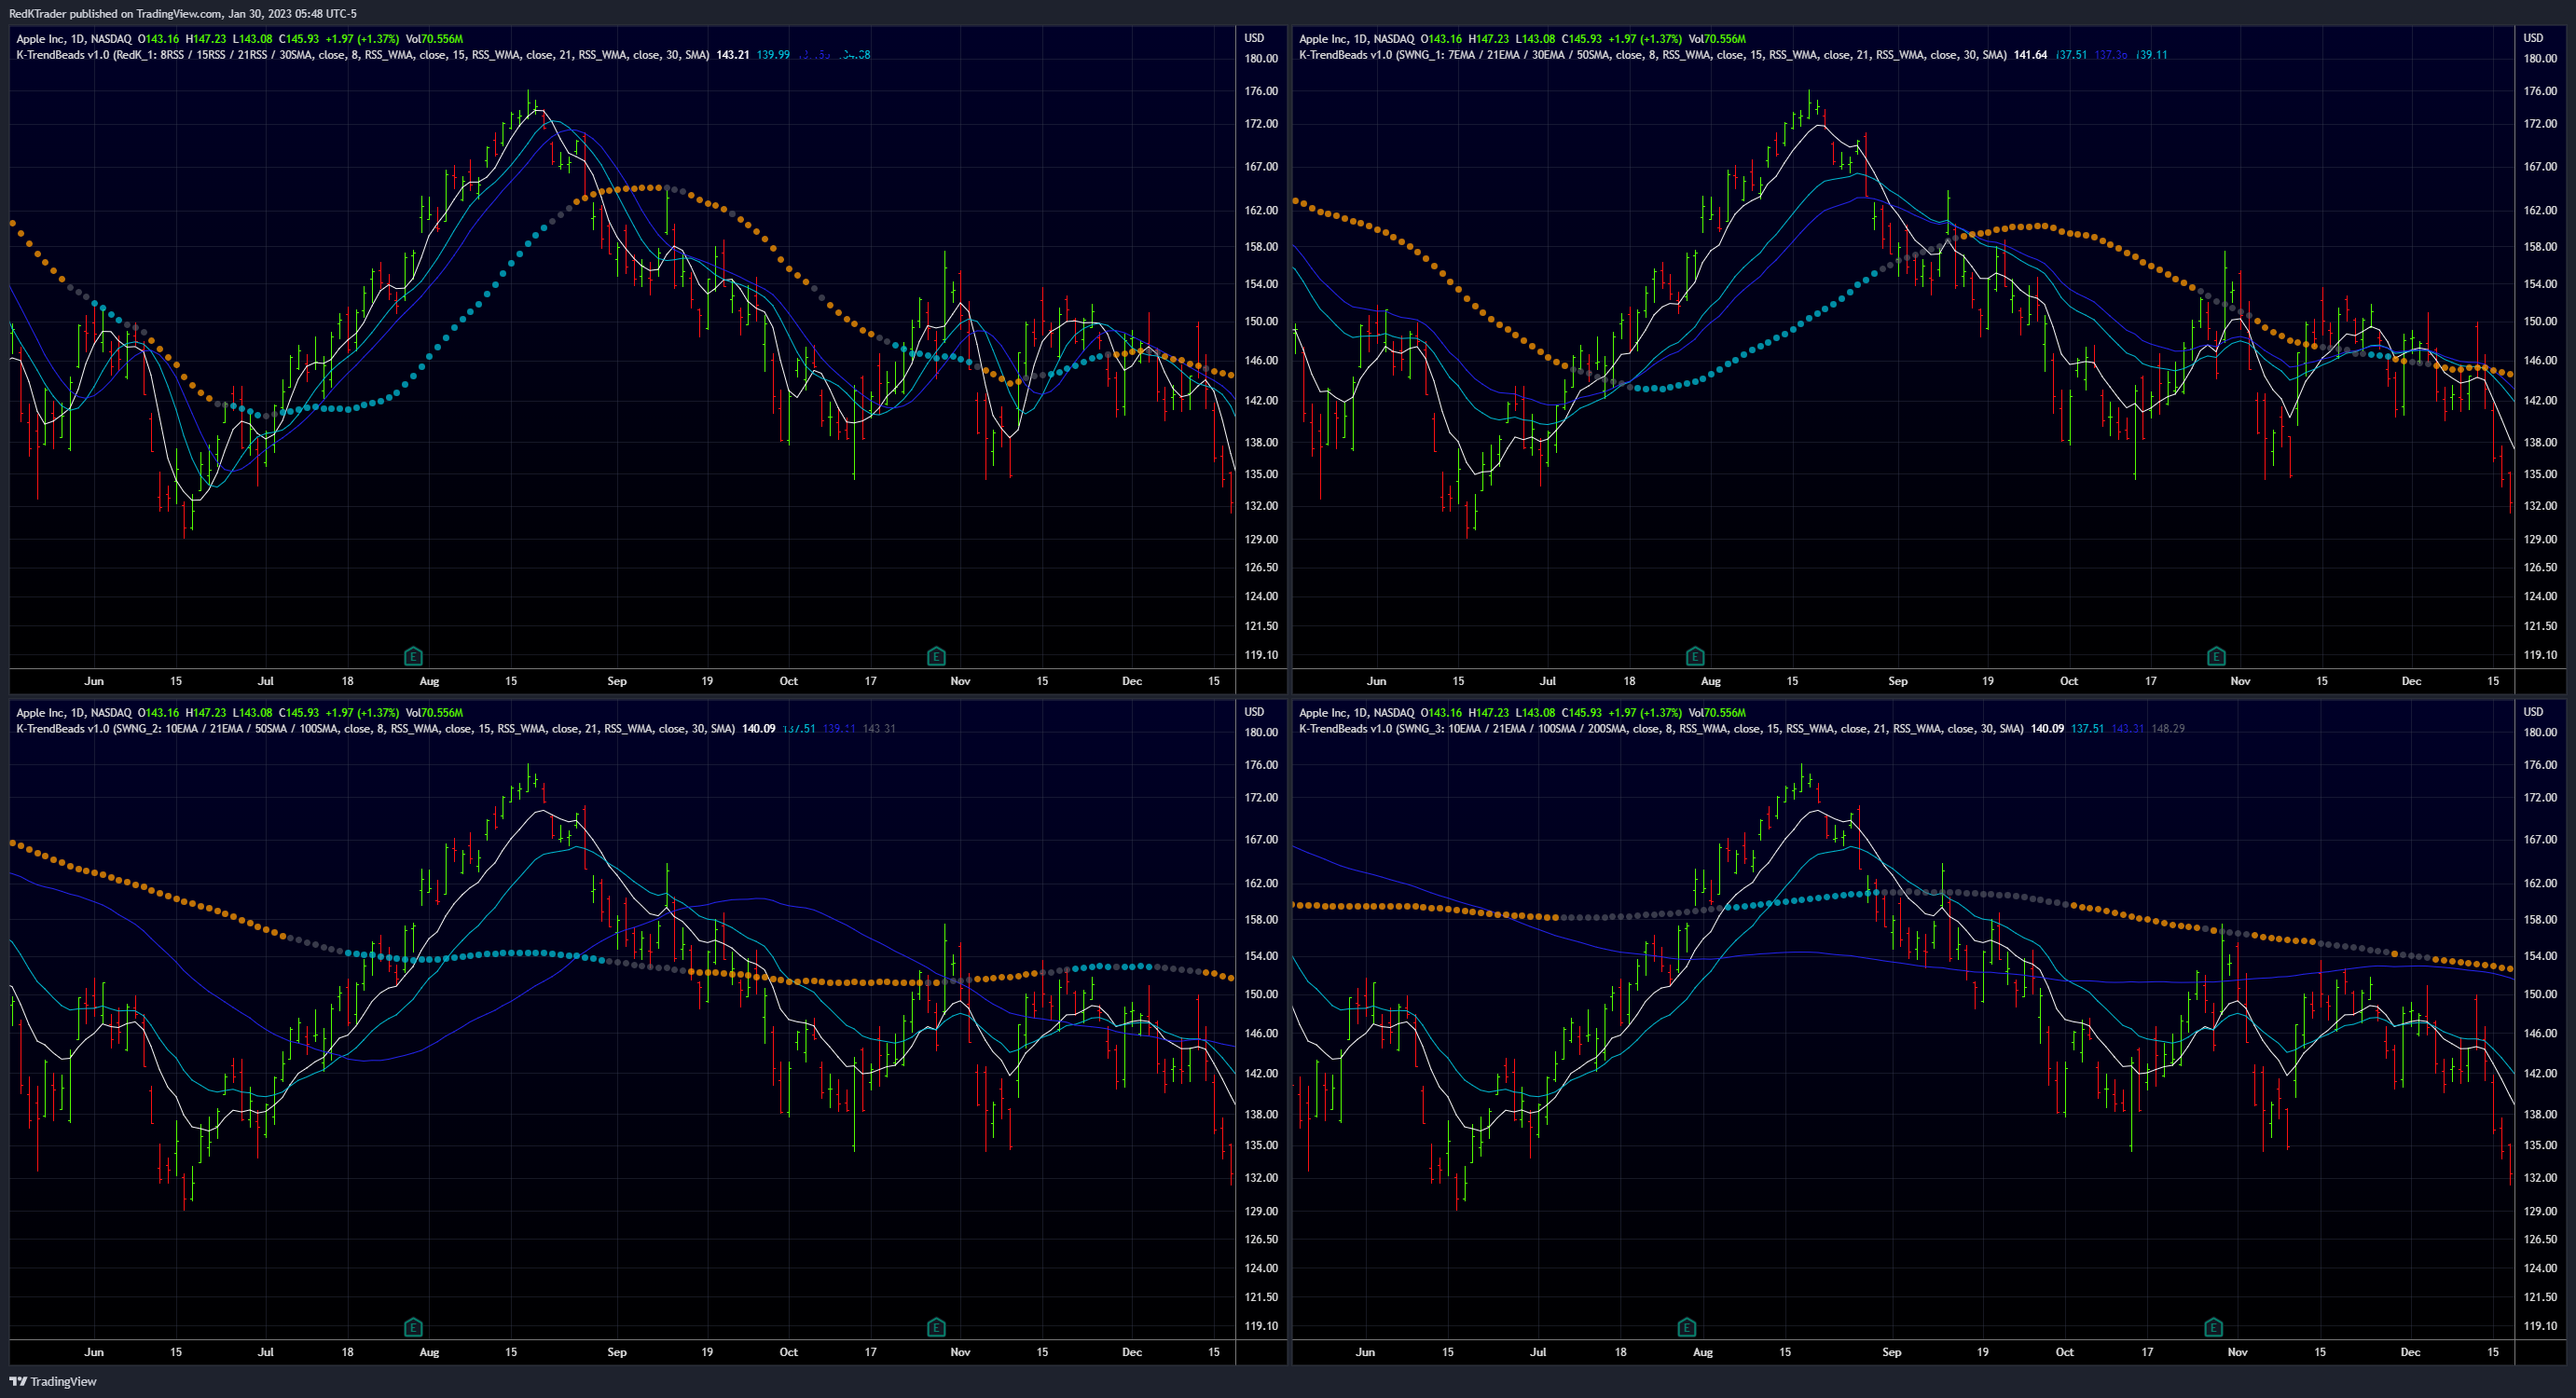Click the 119.10 price label in SWNG_1 pane
Viewport: 2576px width, 1398px height.
click(x=2540, y=655)
